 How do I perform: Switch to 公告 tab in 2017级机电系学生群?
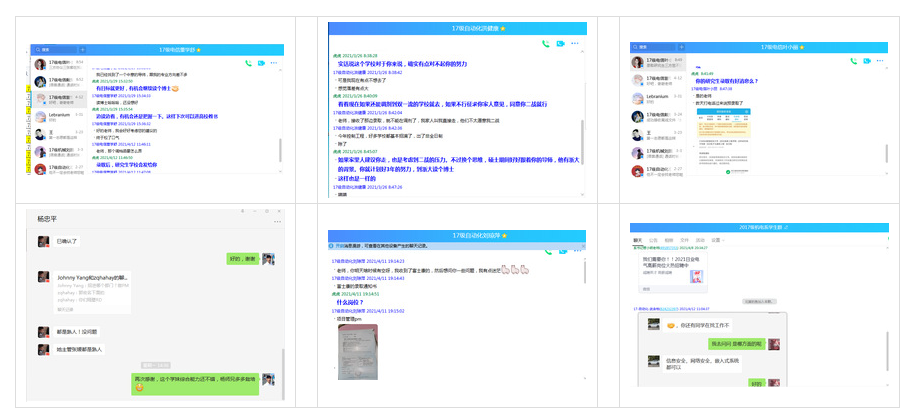point(653,240)
